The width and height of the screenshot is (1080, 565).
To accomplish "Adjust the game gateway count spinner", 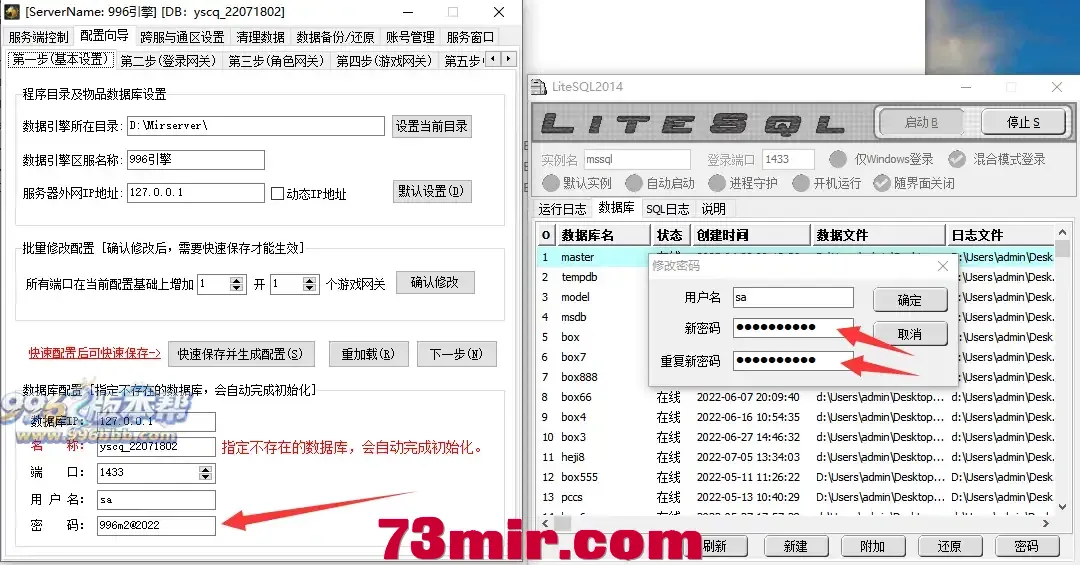I will (310, 284).
